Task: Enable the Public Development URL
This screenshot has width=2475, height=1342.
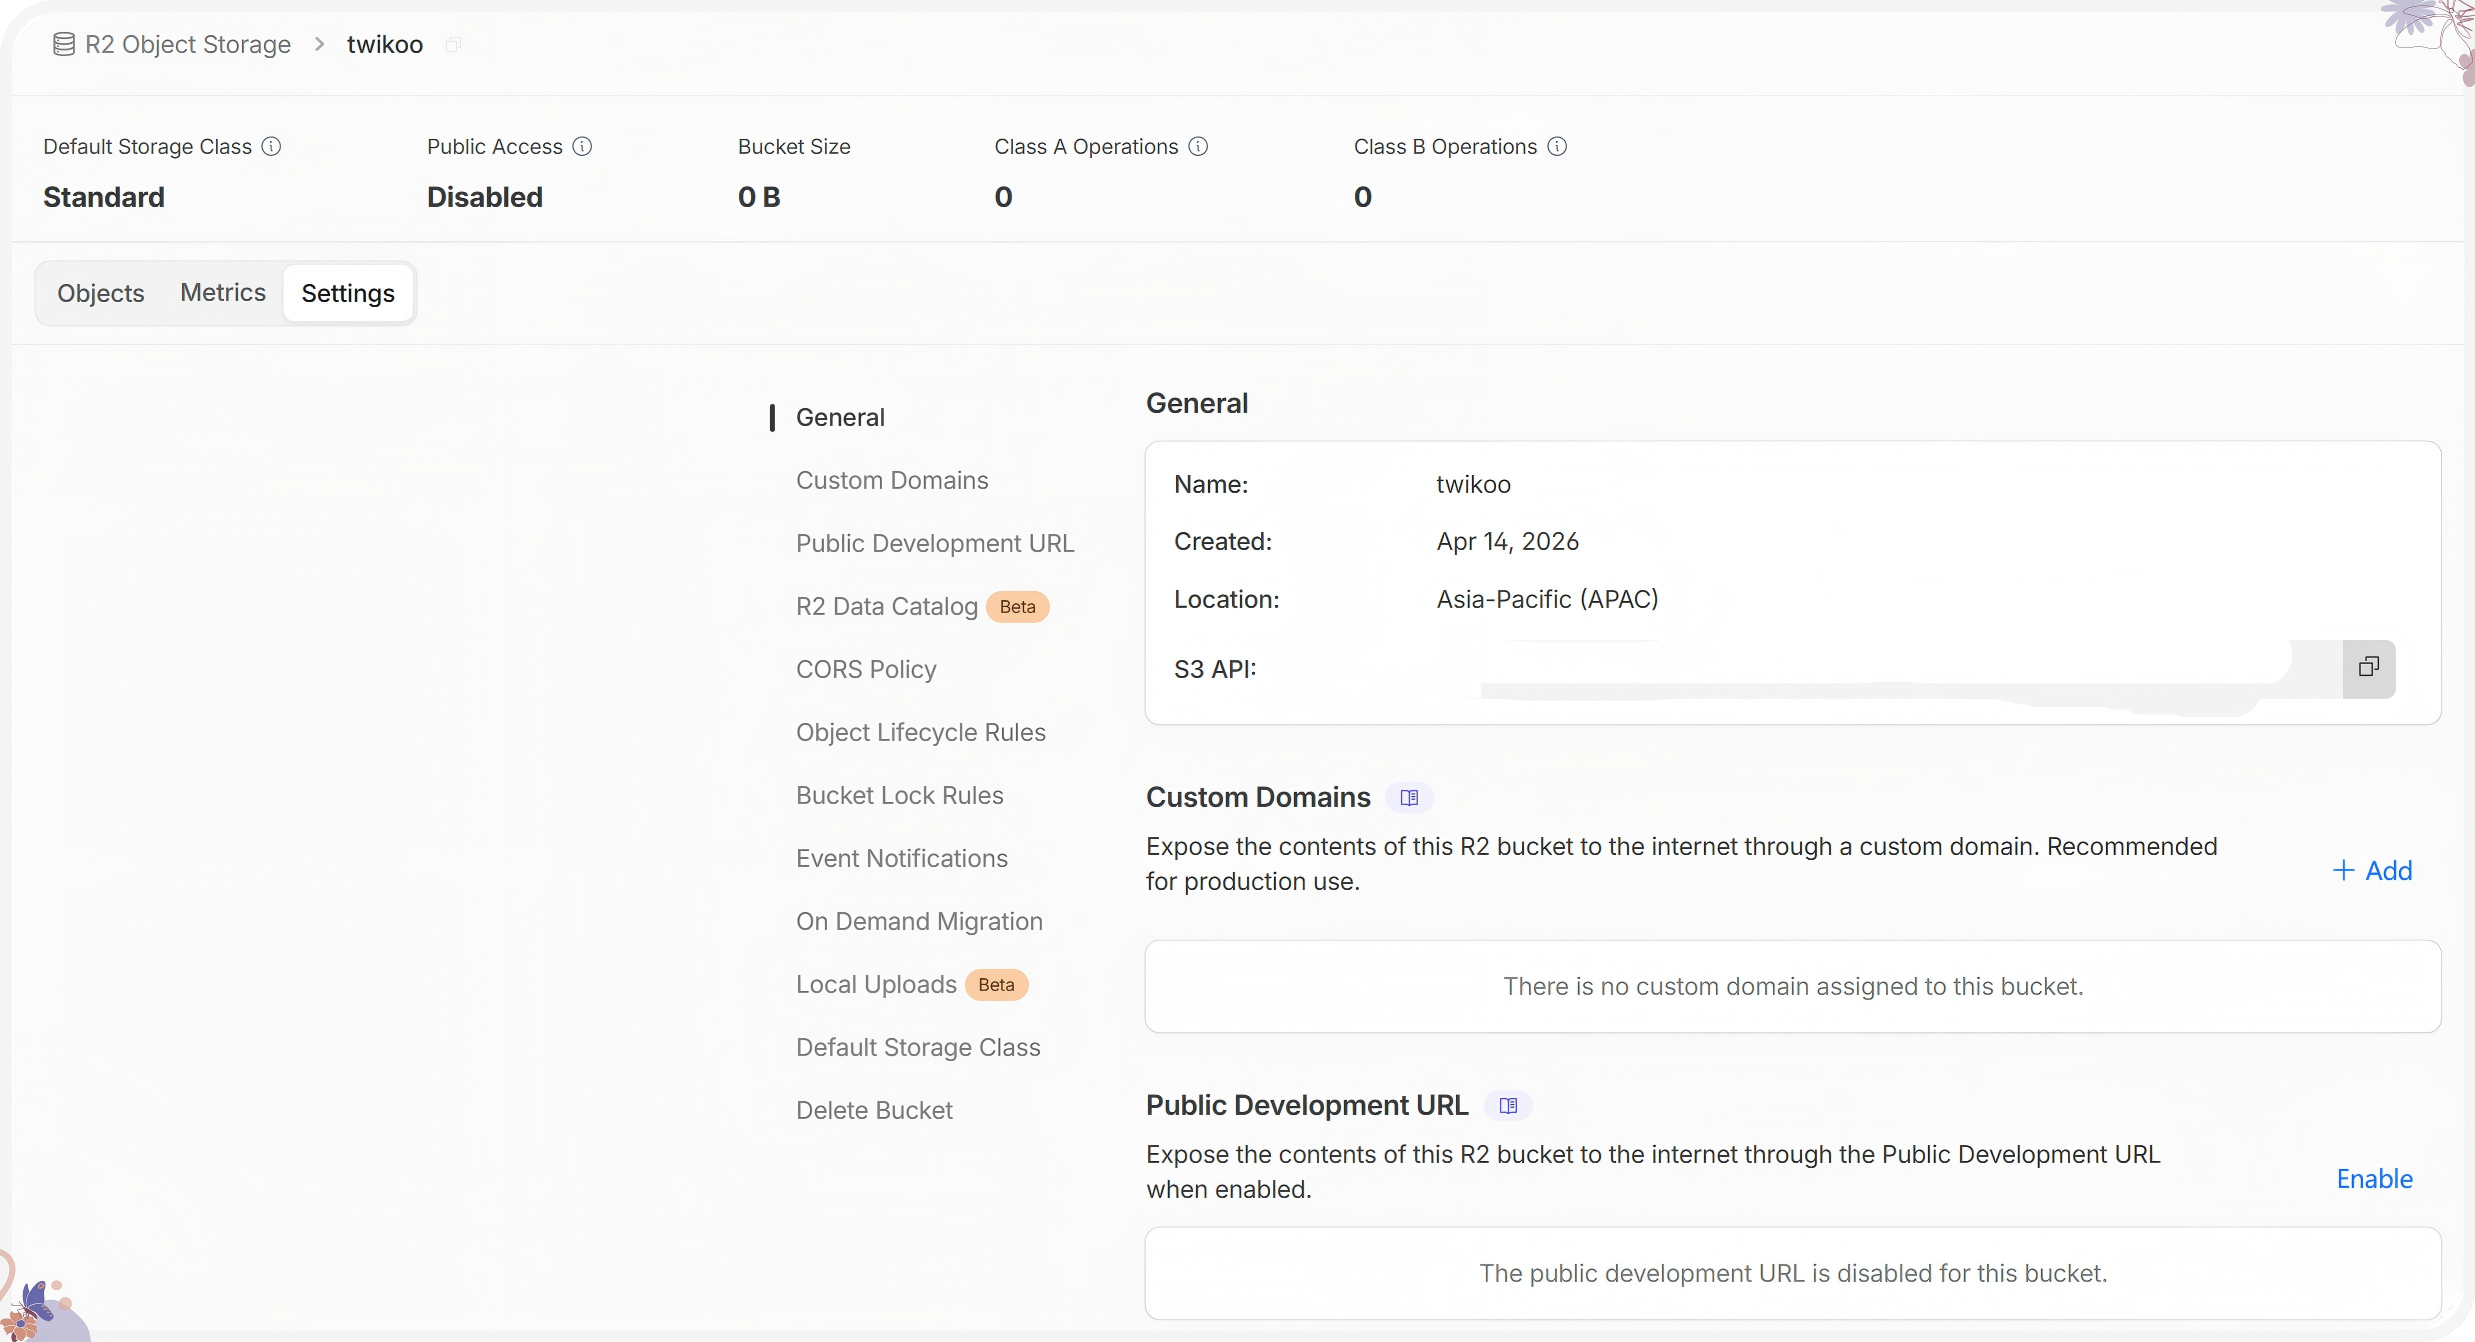Action: coord(2374,1179)
